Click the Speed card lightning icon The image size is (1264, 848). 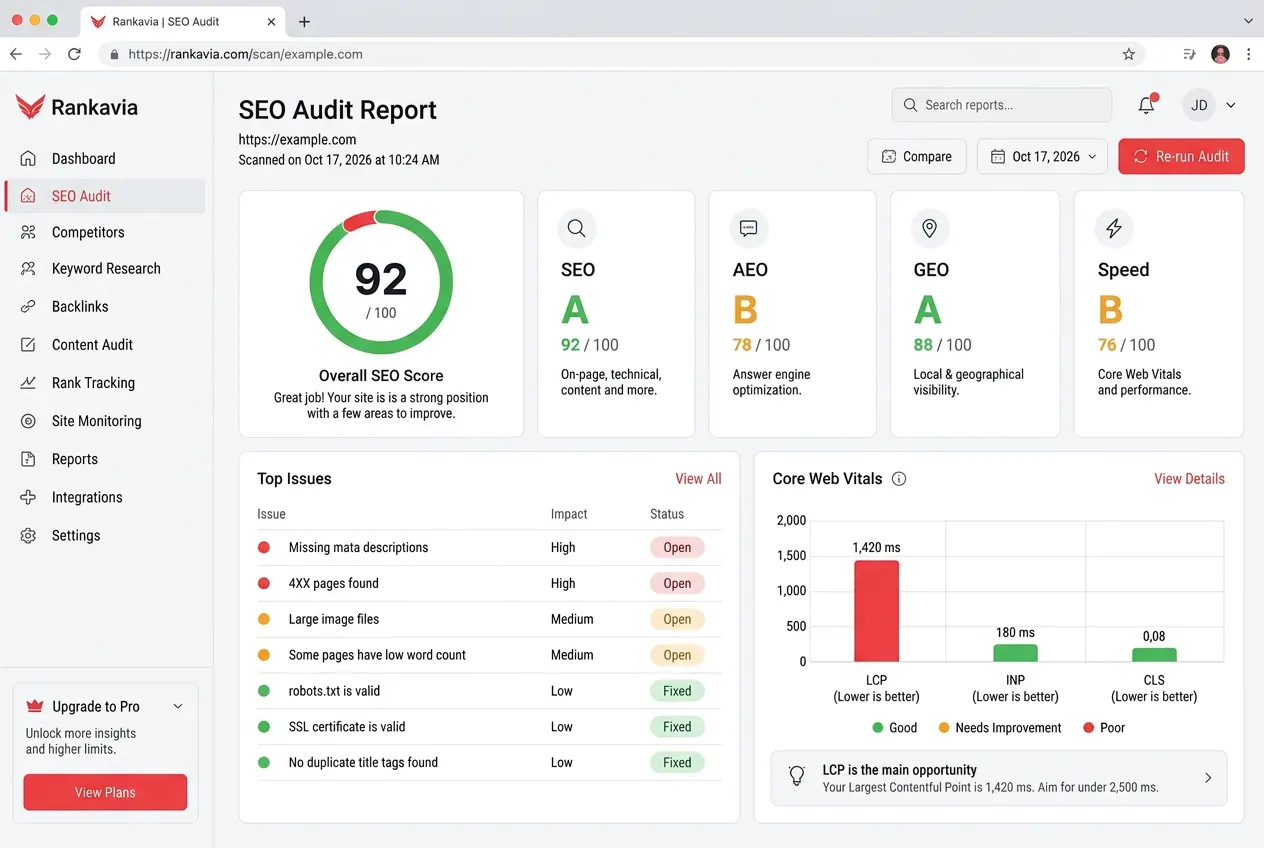1113,228
